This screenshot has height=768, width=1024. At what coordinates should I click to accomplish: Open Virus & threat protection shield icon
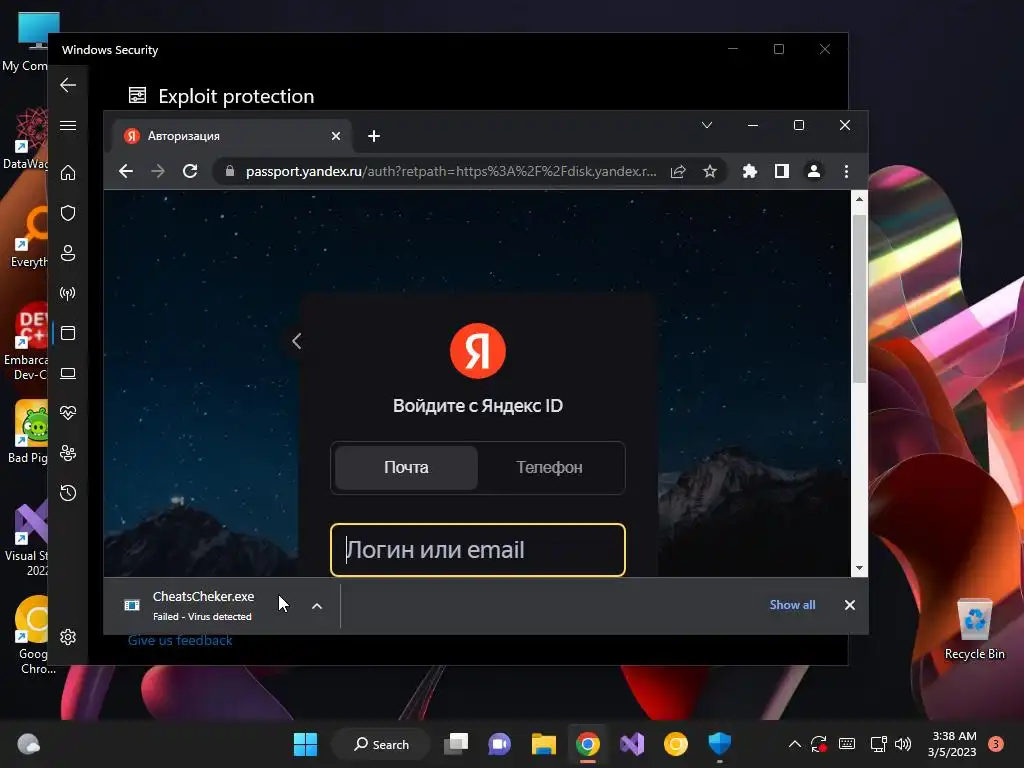click(68, 213)
